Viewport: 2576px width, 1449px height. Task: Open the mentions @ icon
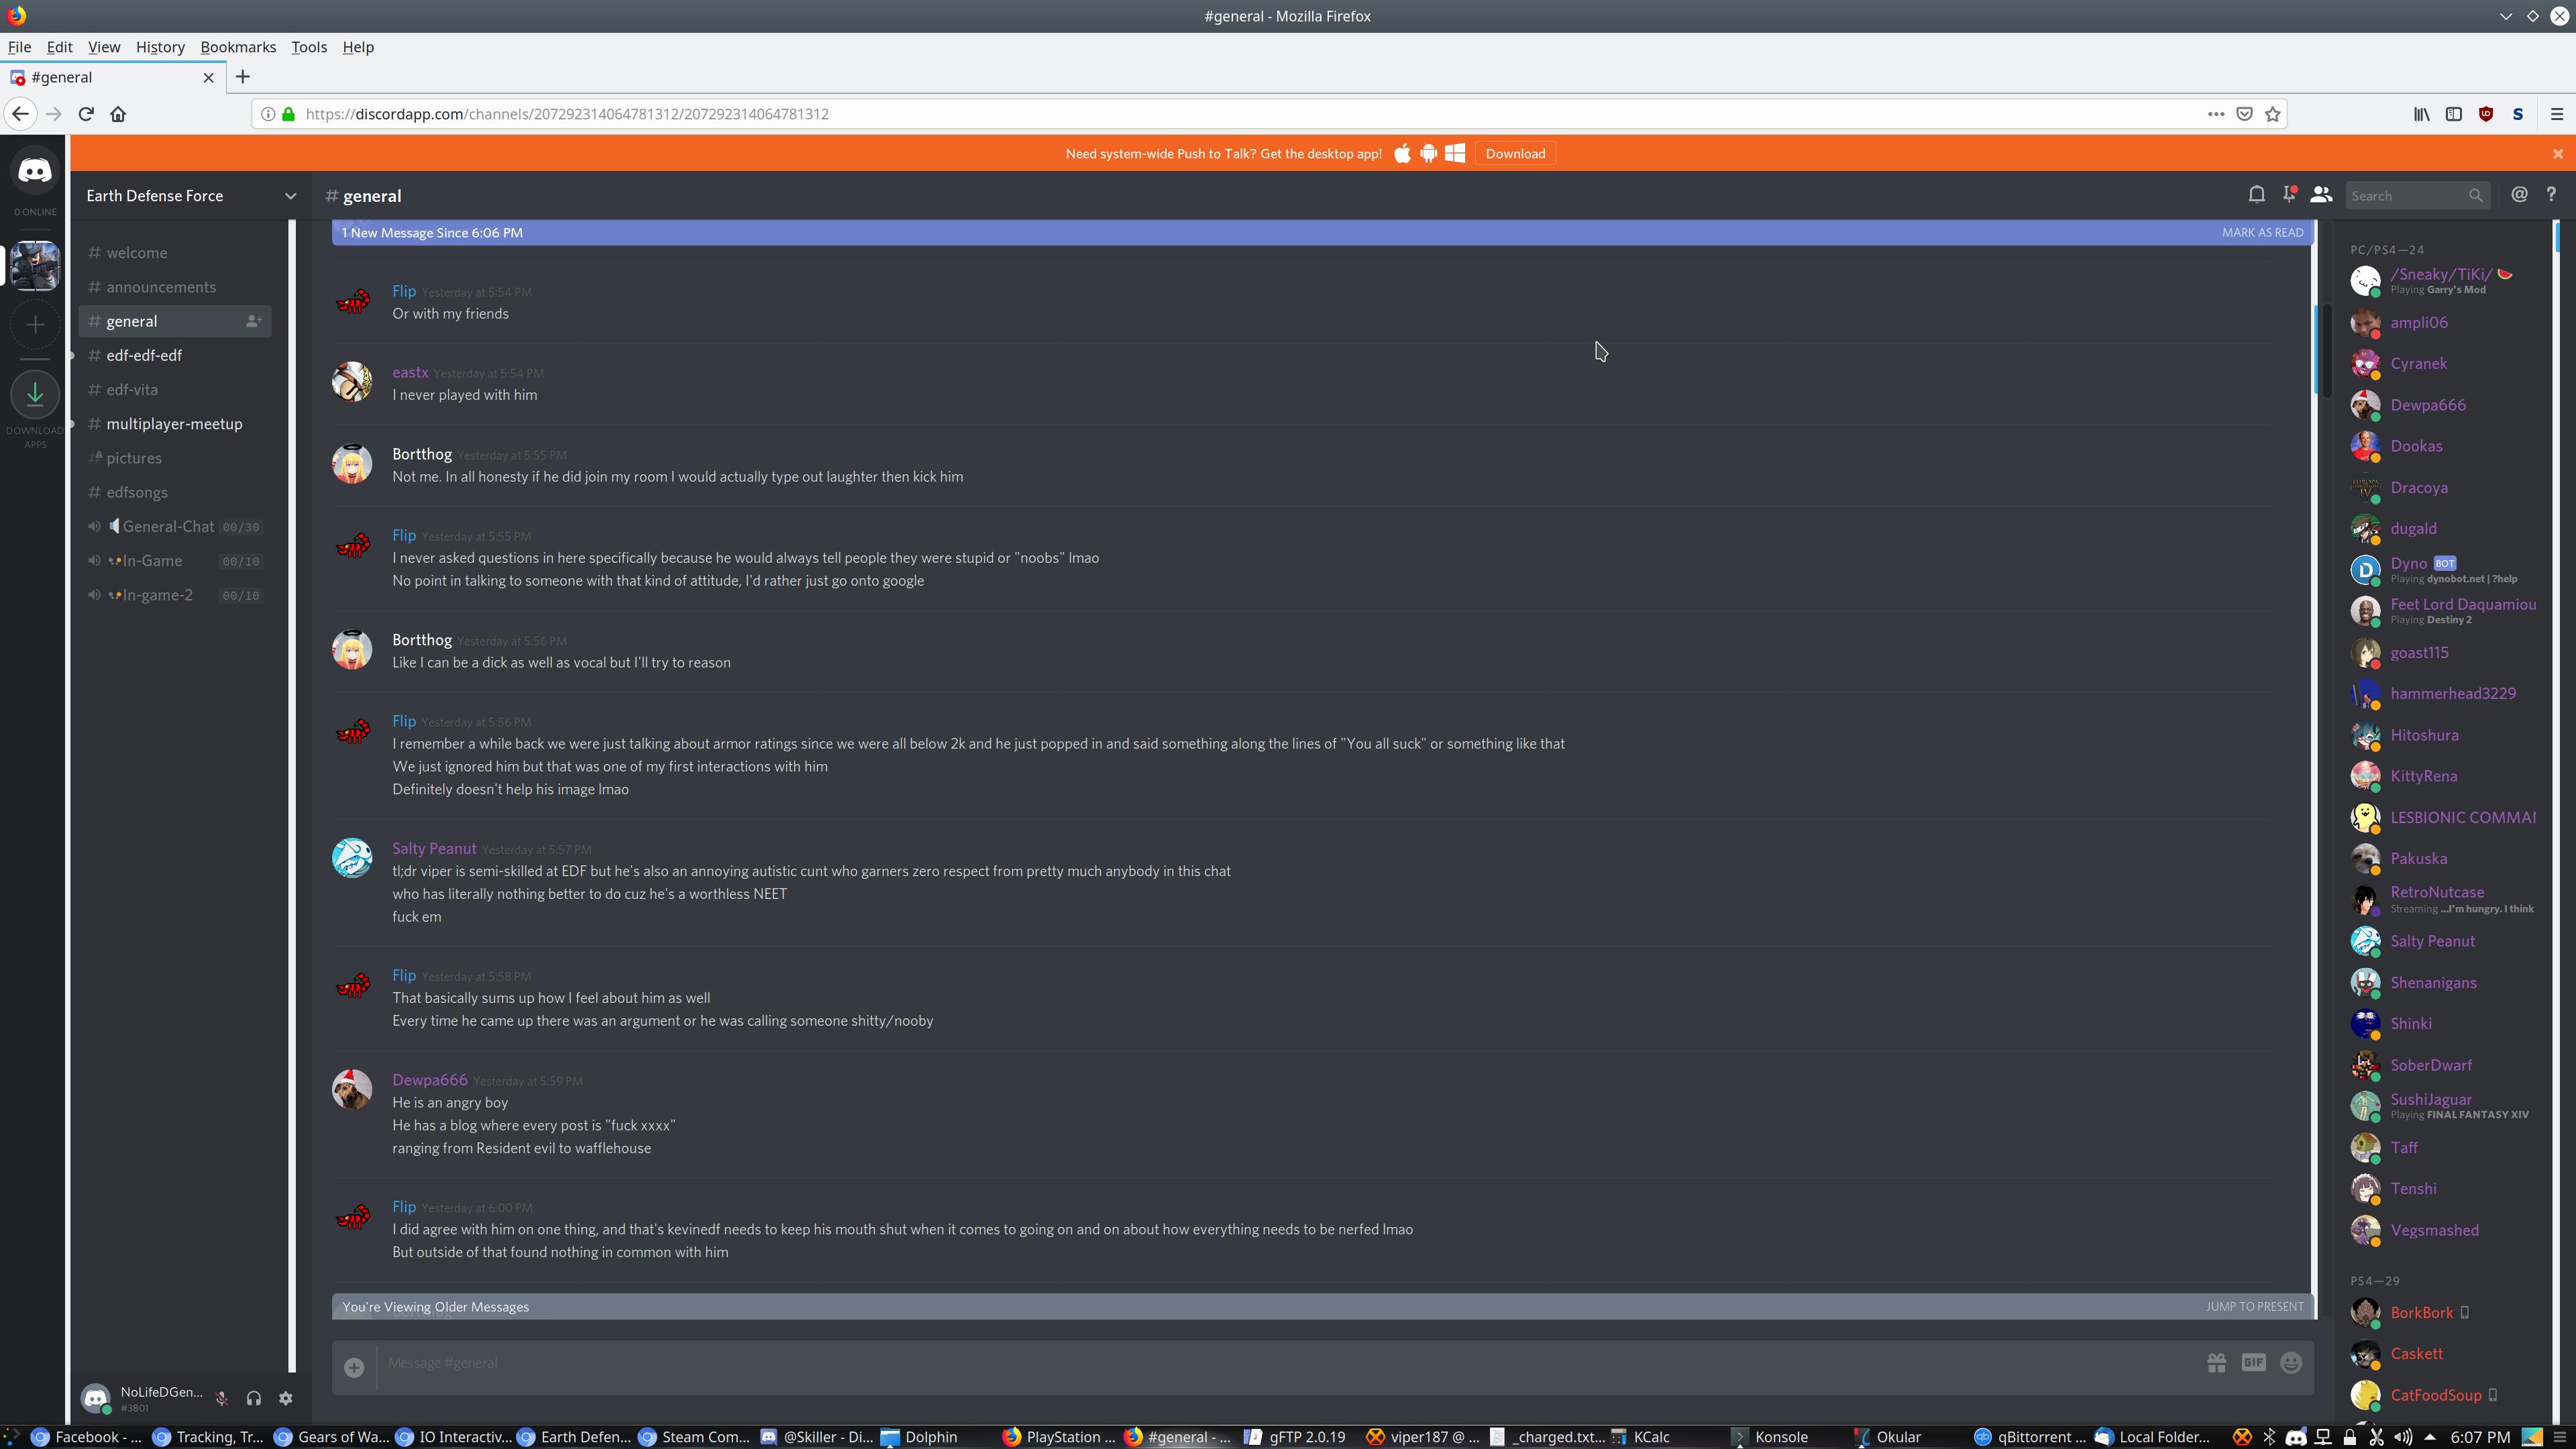click(2519, 195)
